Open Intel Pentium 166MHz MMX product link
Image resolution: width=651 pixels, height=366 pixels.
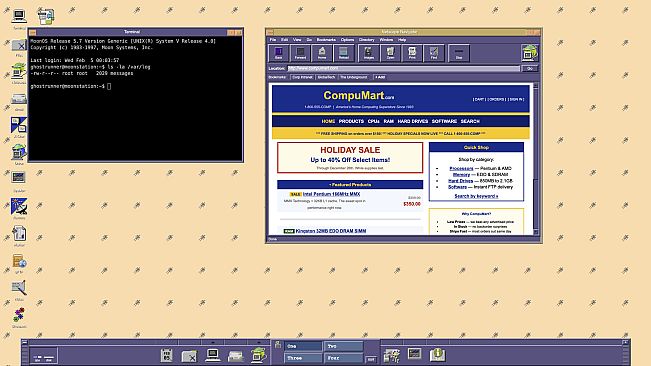(331, 194)
